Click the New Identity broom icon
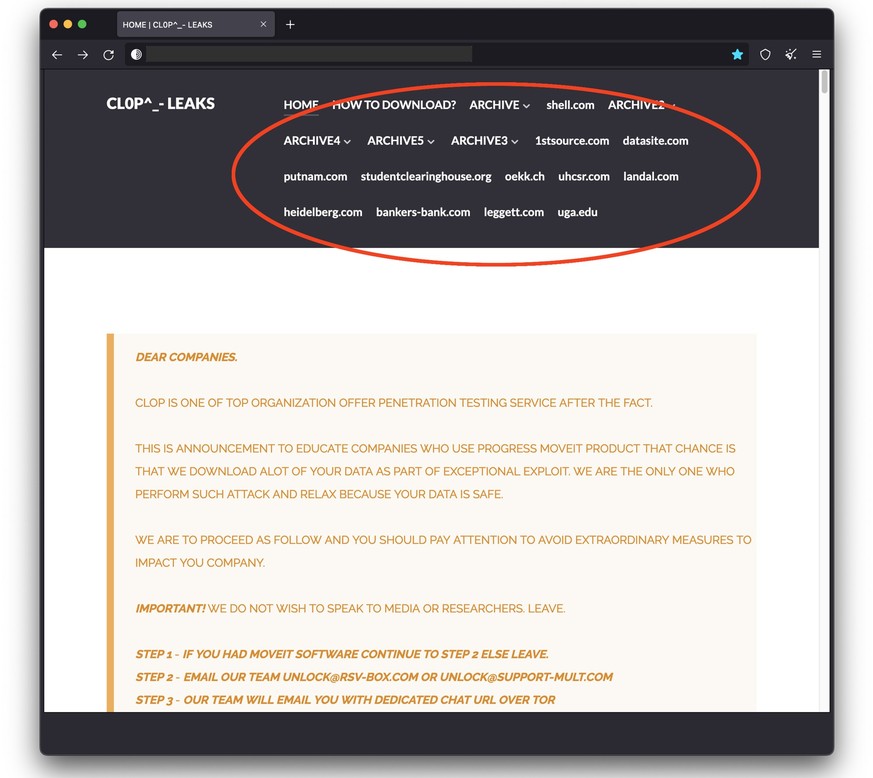The image size is (873, 778). point(791,55)
